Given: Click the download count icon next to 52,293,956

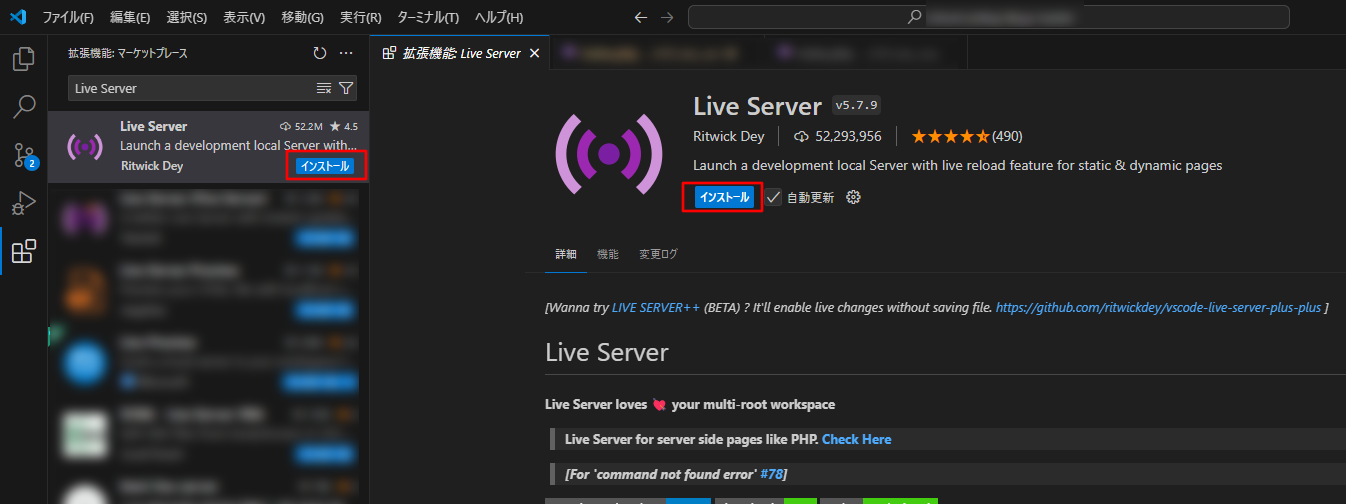Looking at the screenshot, I should (801, 136).
